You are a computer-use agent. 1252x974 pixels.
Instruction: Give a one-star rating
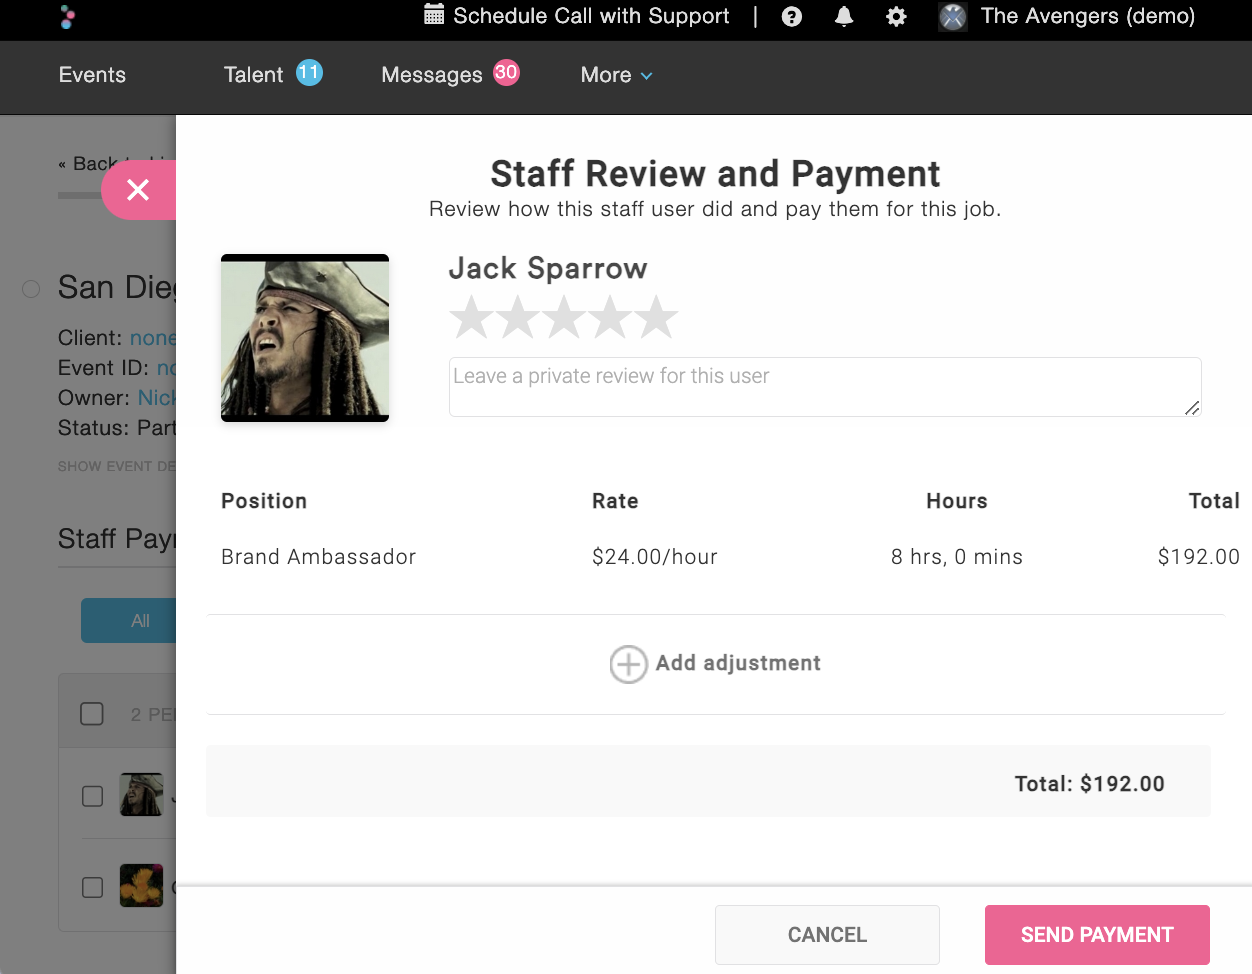click(x=472, y=318)
